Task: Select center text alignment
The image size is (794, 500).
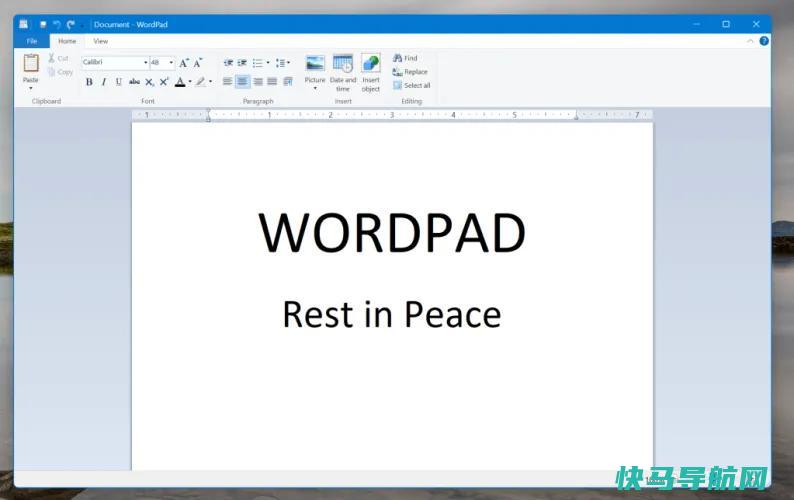Action: (x=243, y=82)
